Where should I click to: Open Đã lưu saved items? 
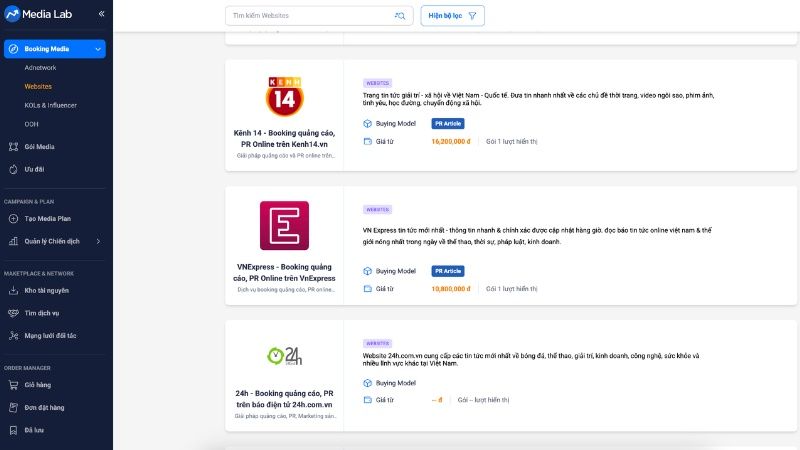point(34,430)
